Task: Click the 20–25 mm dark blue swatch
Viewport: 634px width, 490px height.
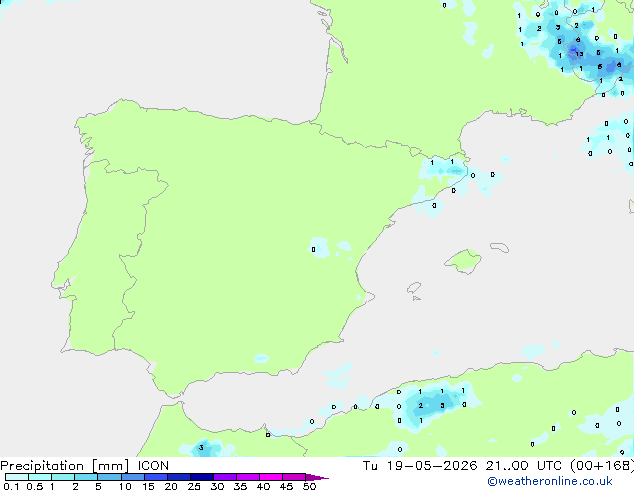Action: tap(179, 477)
